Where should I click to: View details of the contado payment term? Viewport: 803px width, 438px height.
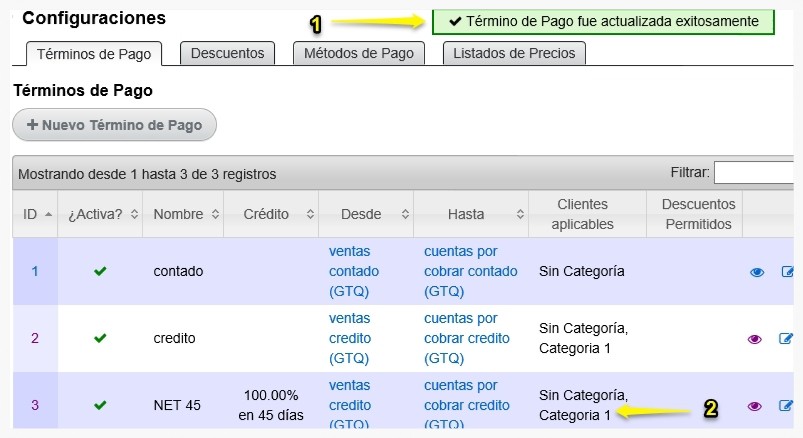[x=757, y=272]
